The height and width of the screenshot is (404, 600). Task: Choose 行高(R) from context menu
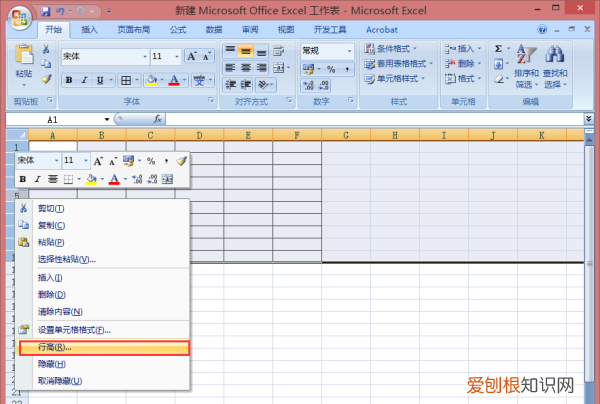click(104, 348)
